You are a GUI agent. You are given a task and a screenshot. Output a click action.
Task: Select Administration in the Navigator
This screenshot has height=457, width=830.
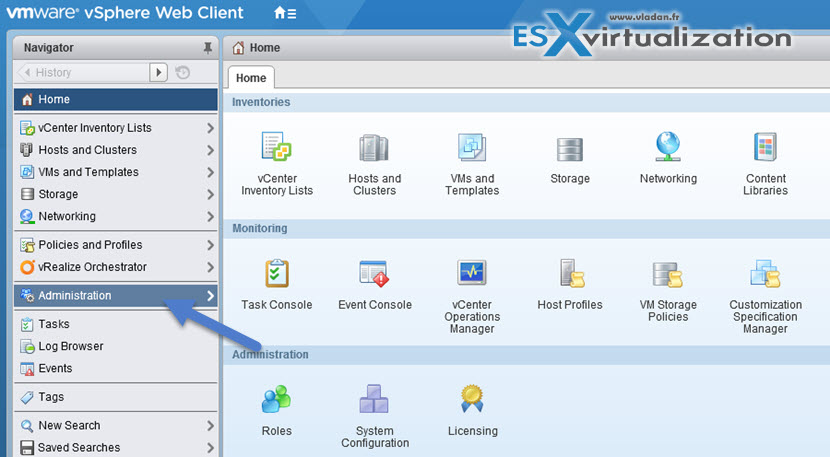[115, 295]
